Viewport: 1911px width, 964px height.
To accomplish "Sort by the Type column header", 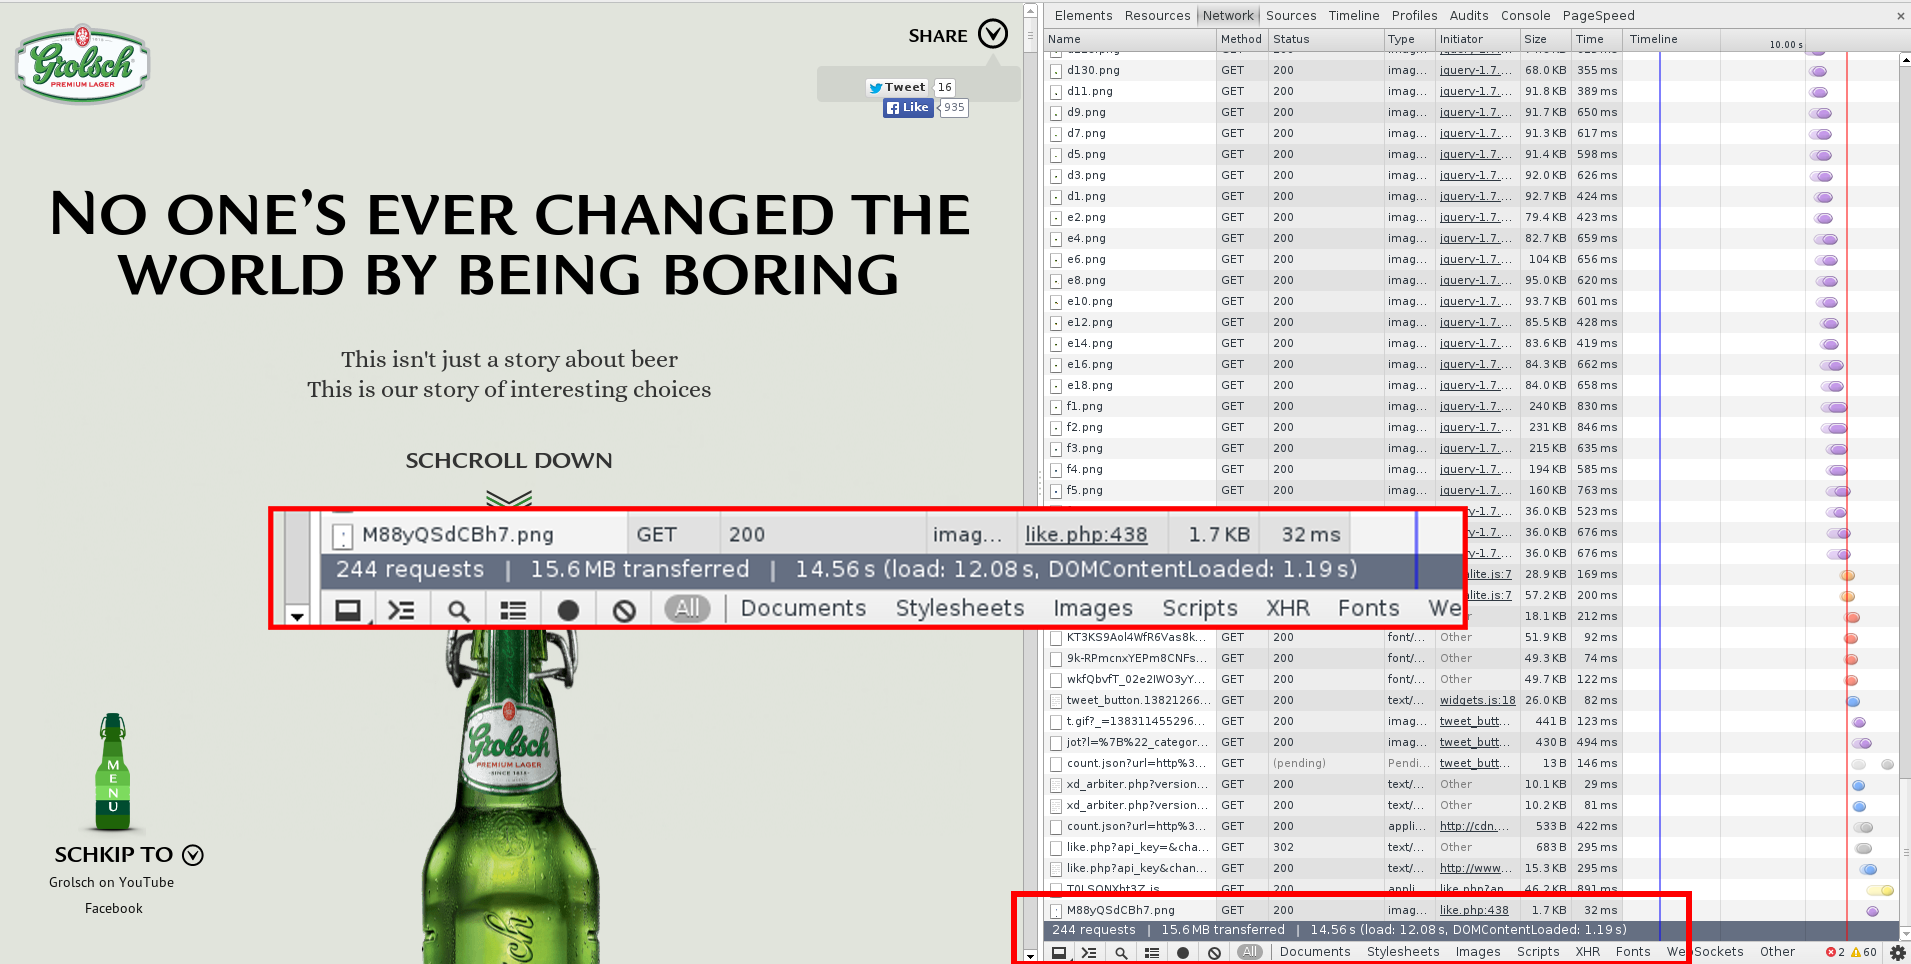I will pyautogui.click(x=1409, y=40).
